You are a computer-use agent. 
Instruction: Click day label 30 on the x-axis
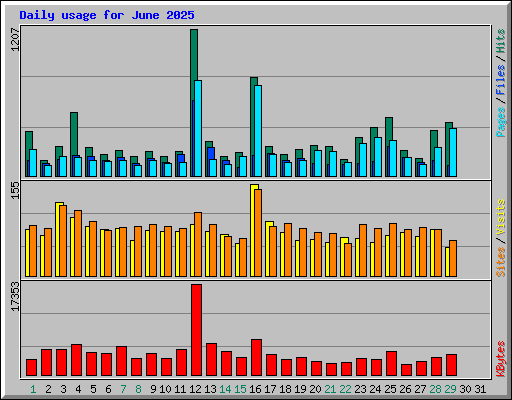[x=465, y=389]
